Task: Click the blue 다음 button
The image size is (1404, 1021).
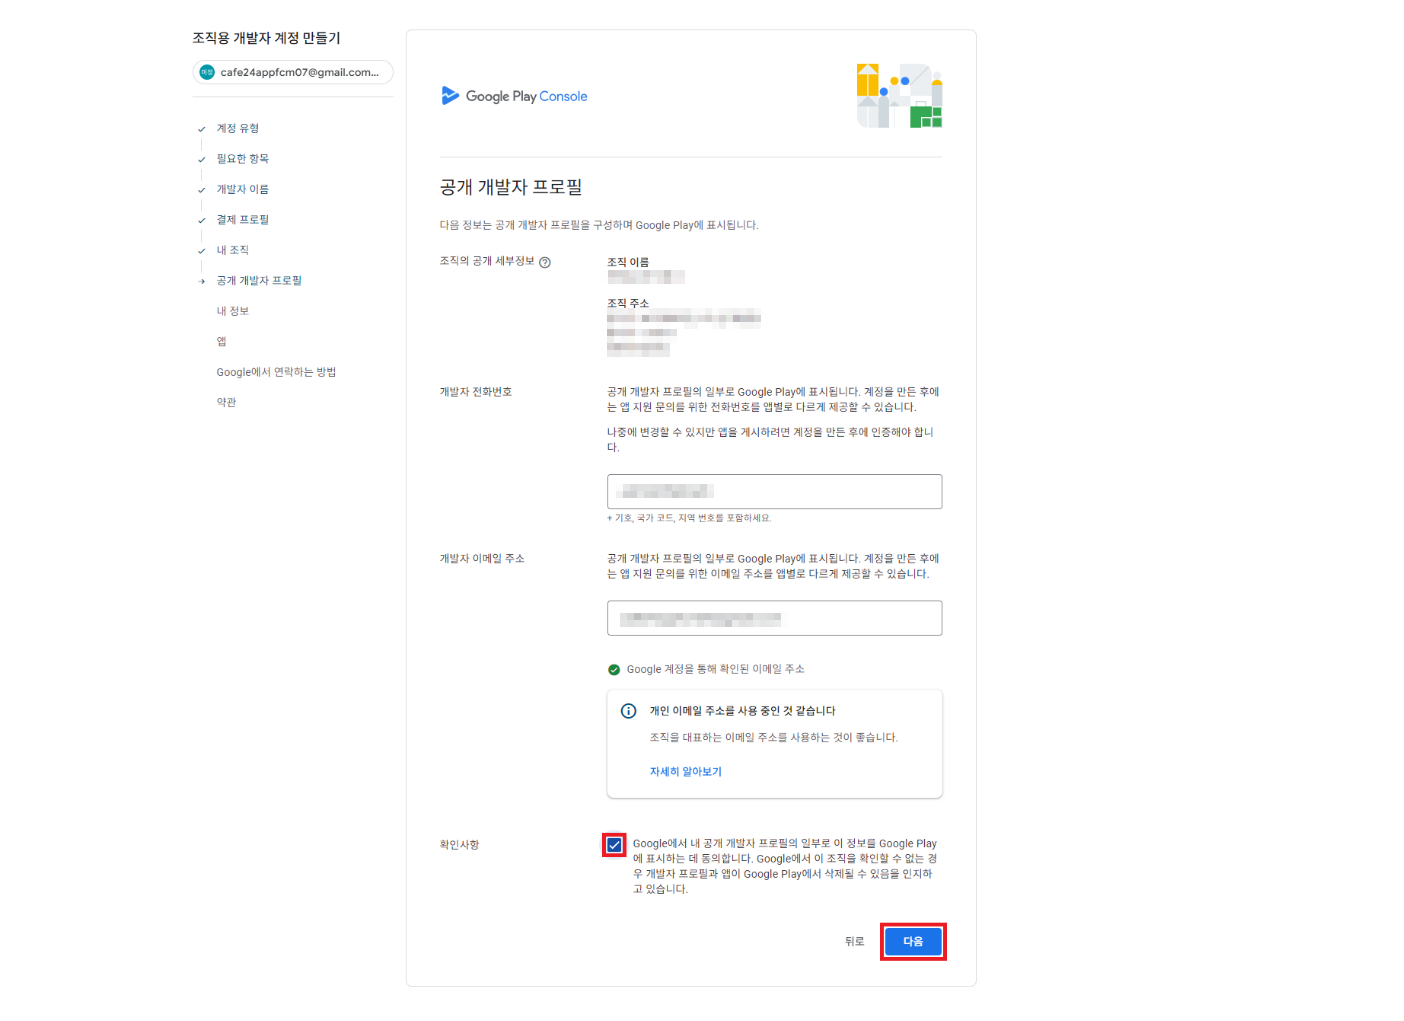Action: click(913, 942)
